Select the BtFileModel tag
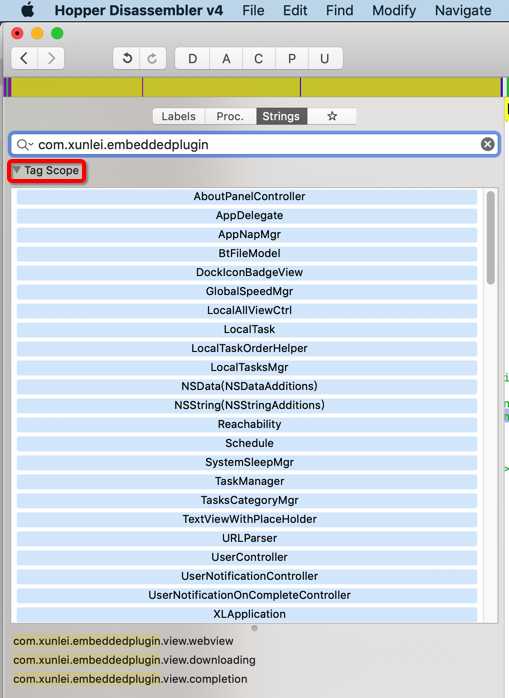Image resolution: width=509 pixels, height=698 pixels. [x=247, y=253]
